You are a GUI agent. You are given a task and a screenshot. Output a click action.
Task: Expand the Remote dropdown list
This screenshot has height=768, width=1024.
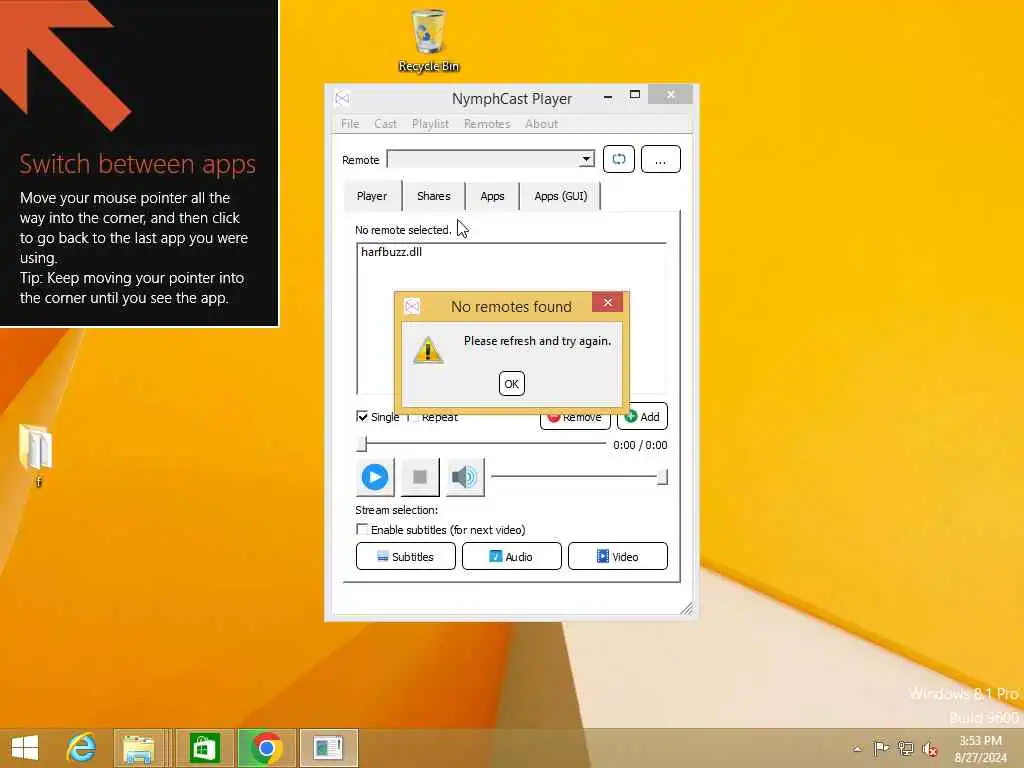coord(586,159)
